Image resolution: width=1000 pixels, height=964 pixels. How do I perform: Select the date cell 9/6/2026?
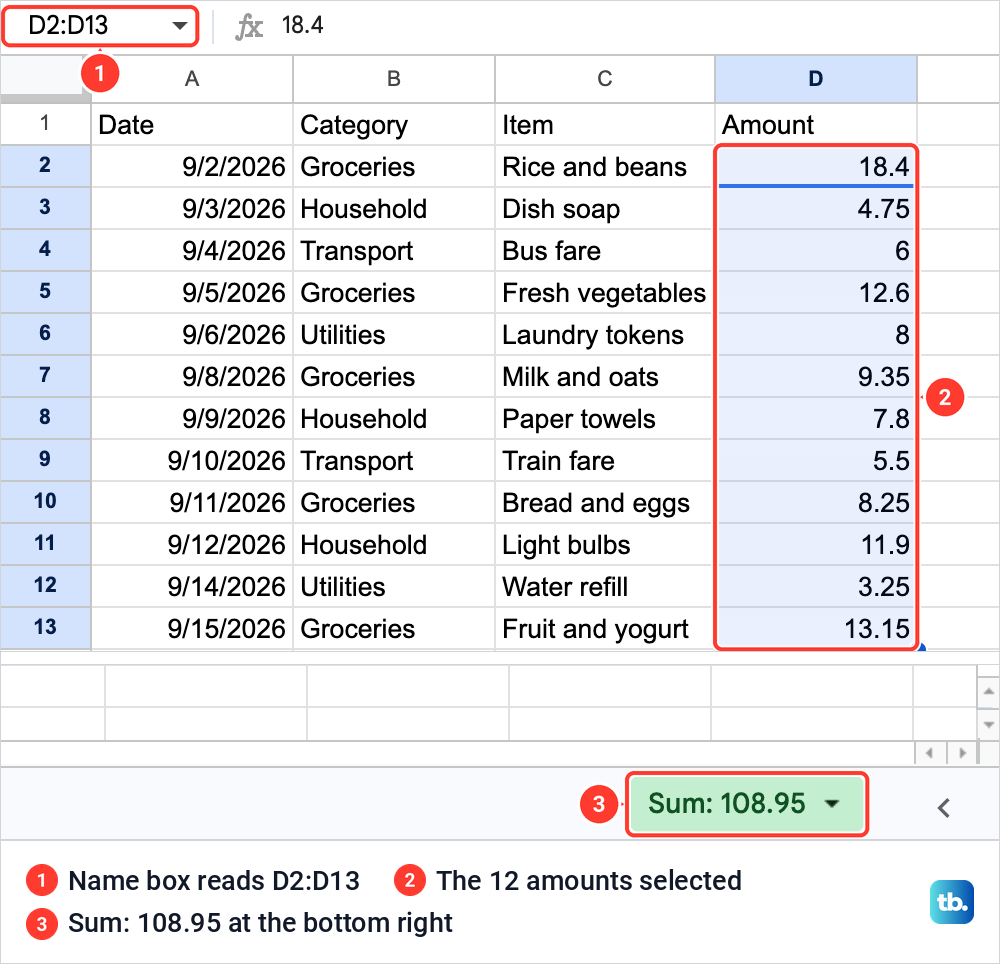click(x=192, y=334)
